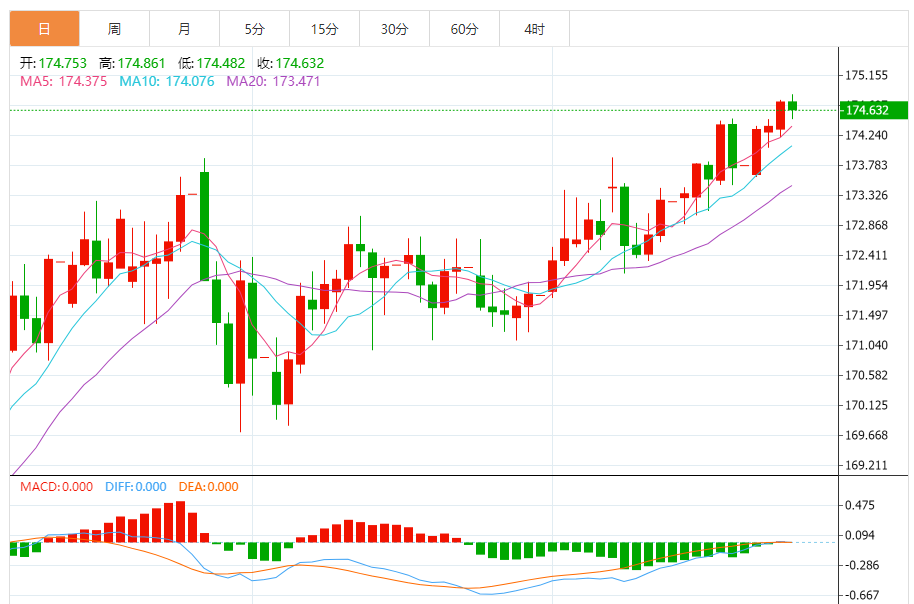Screen dimensions: 914x604
Task: Click the MA20: 173.471 label
Action: (x=273, y=81)
